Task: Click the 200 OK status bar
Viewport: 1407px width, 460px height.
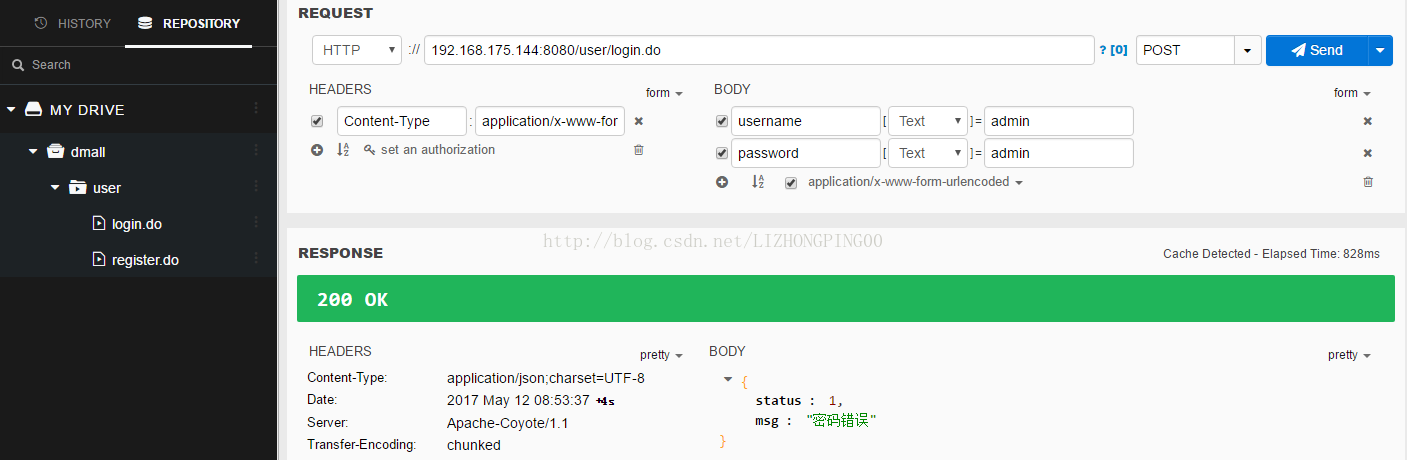Action: point(846,299)
